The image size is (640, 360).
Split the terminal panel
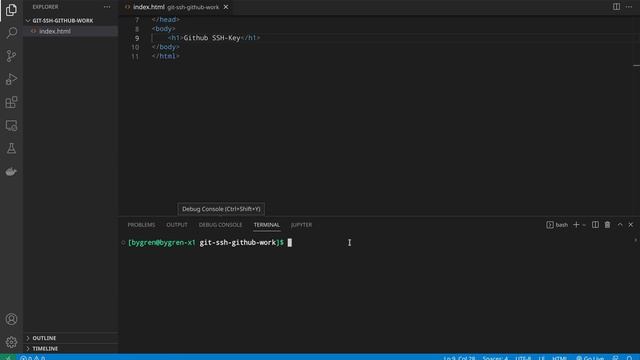[x=596, y=225]
